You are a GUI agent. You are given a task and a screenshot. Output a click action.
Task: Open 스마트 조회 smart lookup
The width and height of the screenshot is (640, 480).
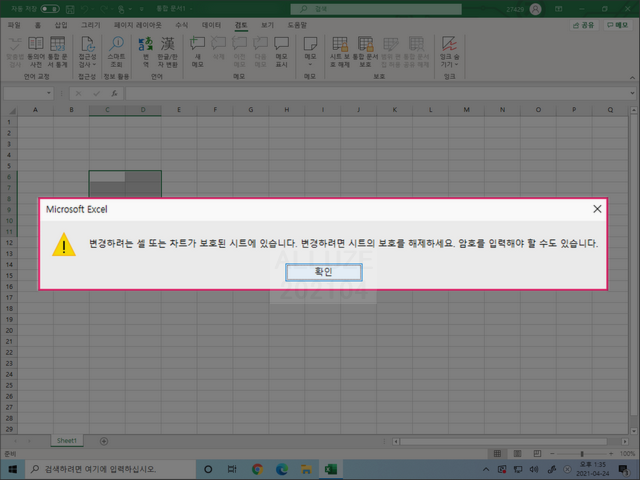click(x=116, y=51)
